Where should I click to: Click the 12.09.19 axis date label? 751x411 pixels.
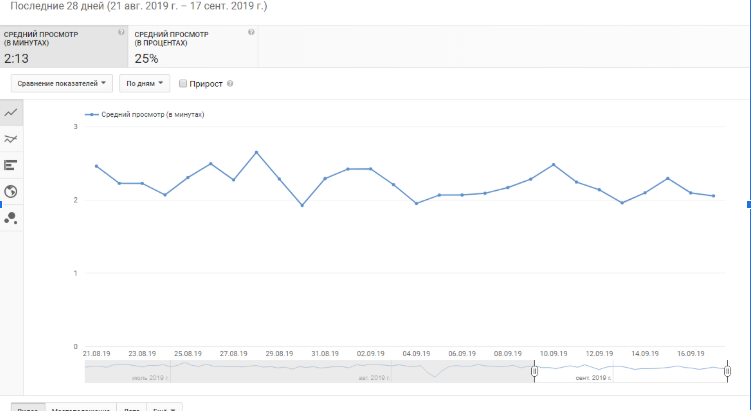coord(599,354)
